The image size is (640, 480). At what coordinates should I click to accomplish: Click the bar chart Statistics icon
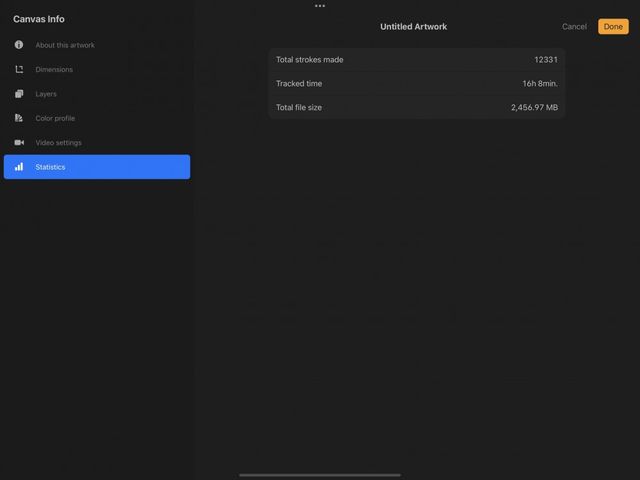click(x=19, y=167)
